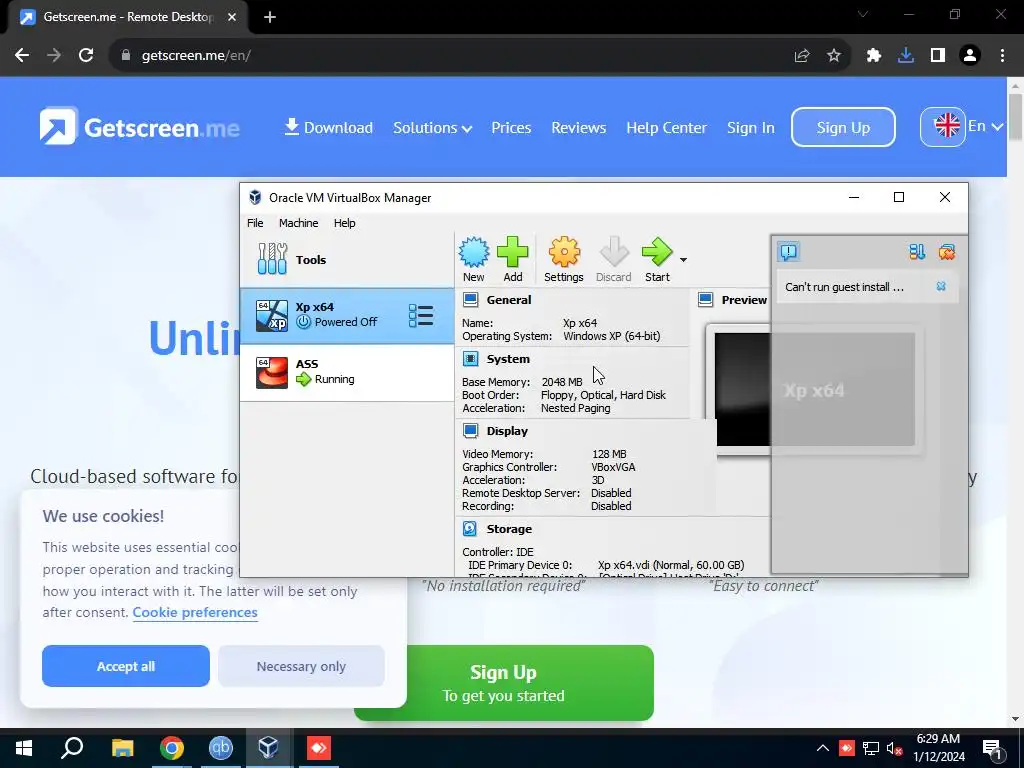The width and height of the screenshot is (1024, 768).
Task: Open the Chrome downloads icon
Action: (906, 56)
